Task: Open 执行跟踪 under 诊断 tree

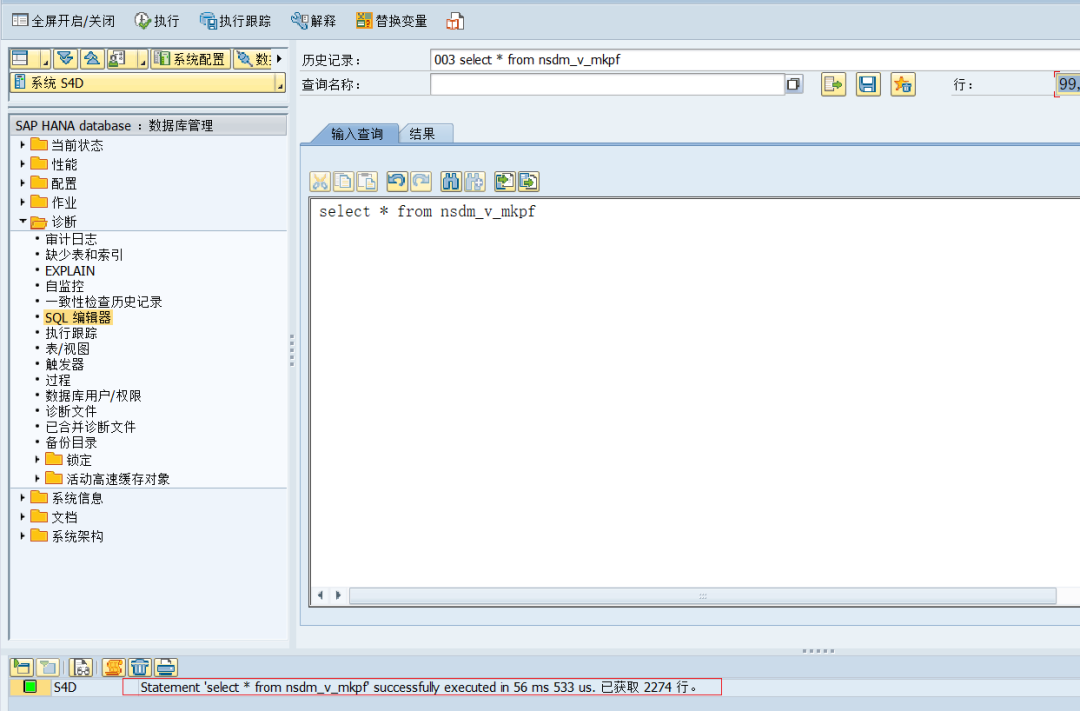Action: (71, 333)
